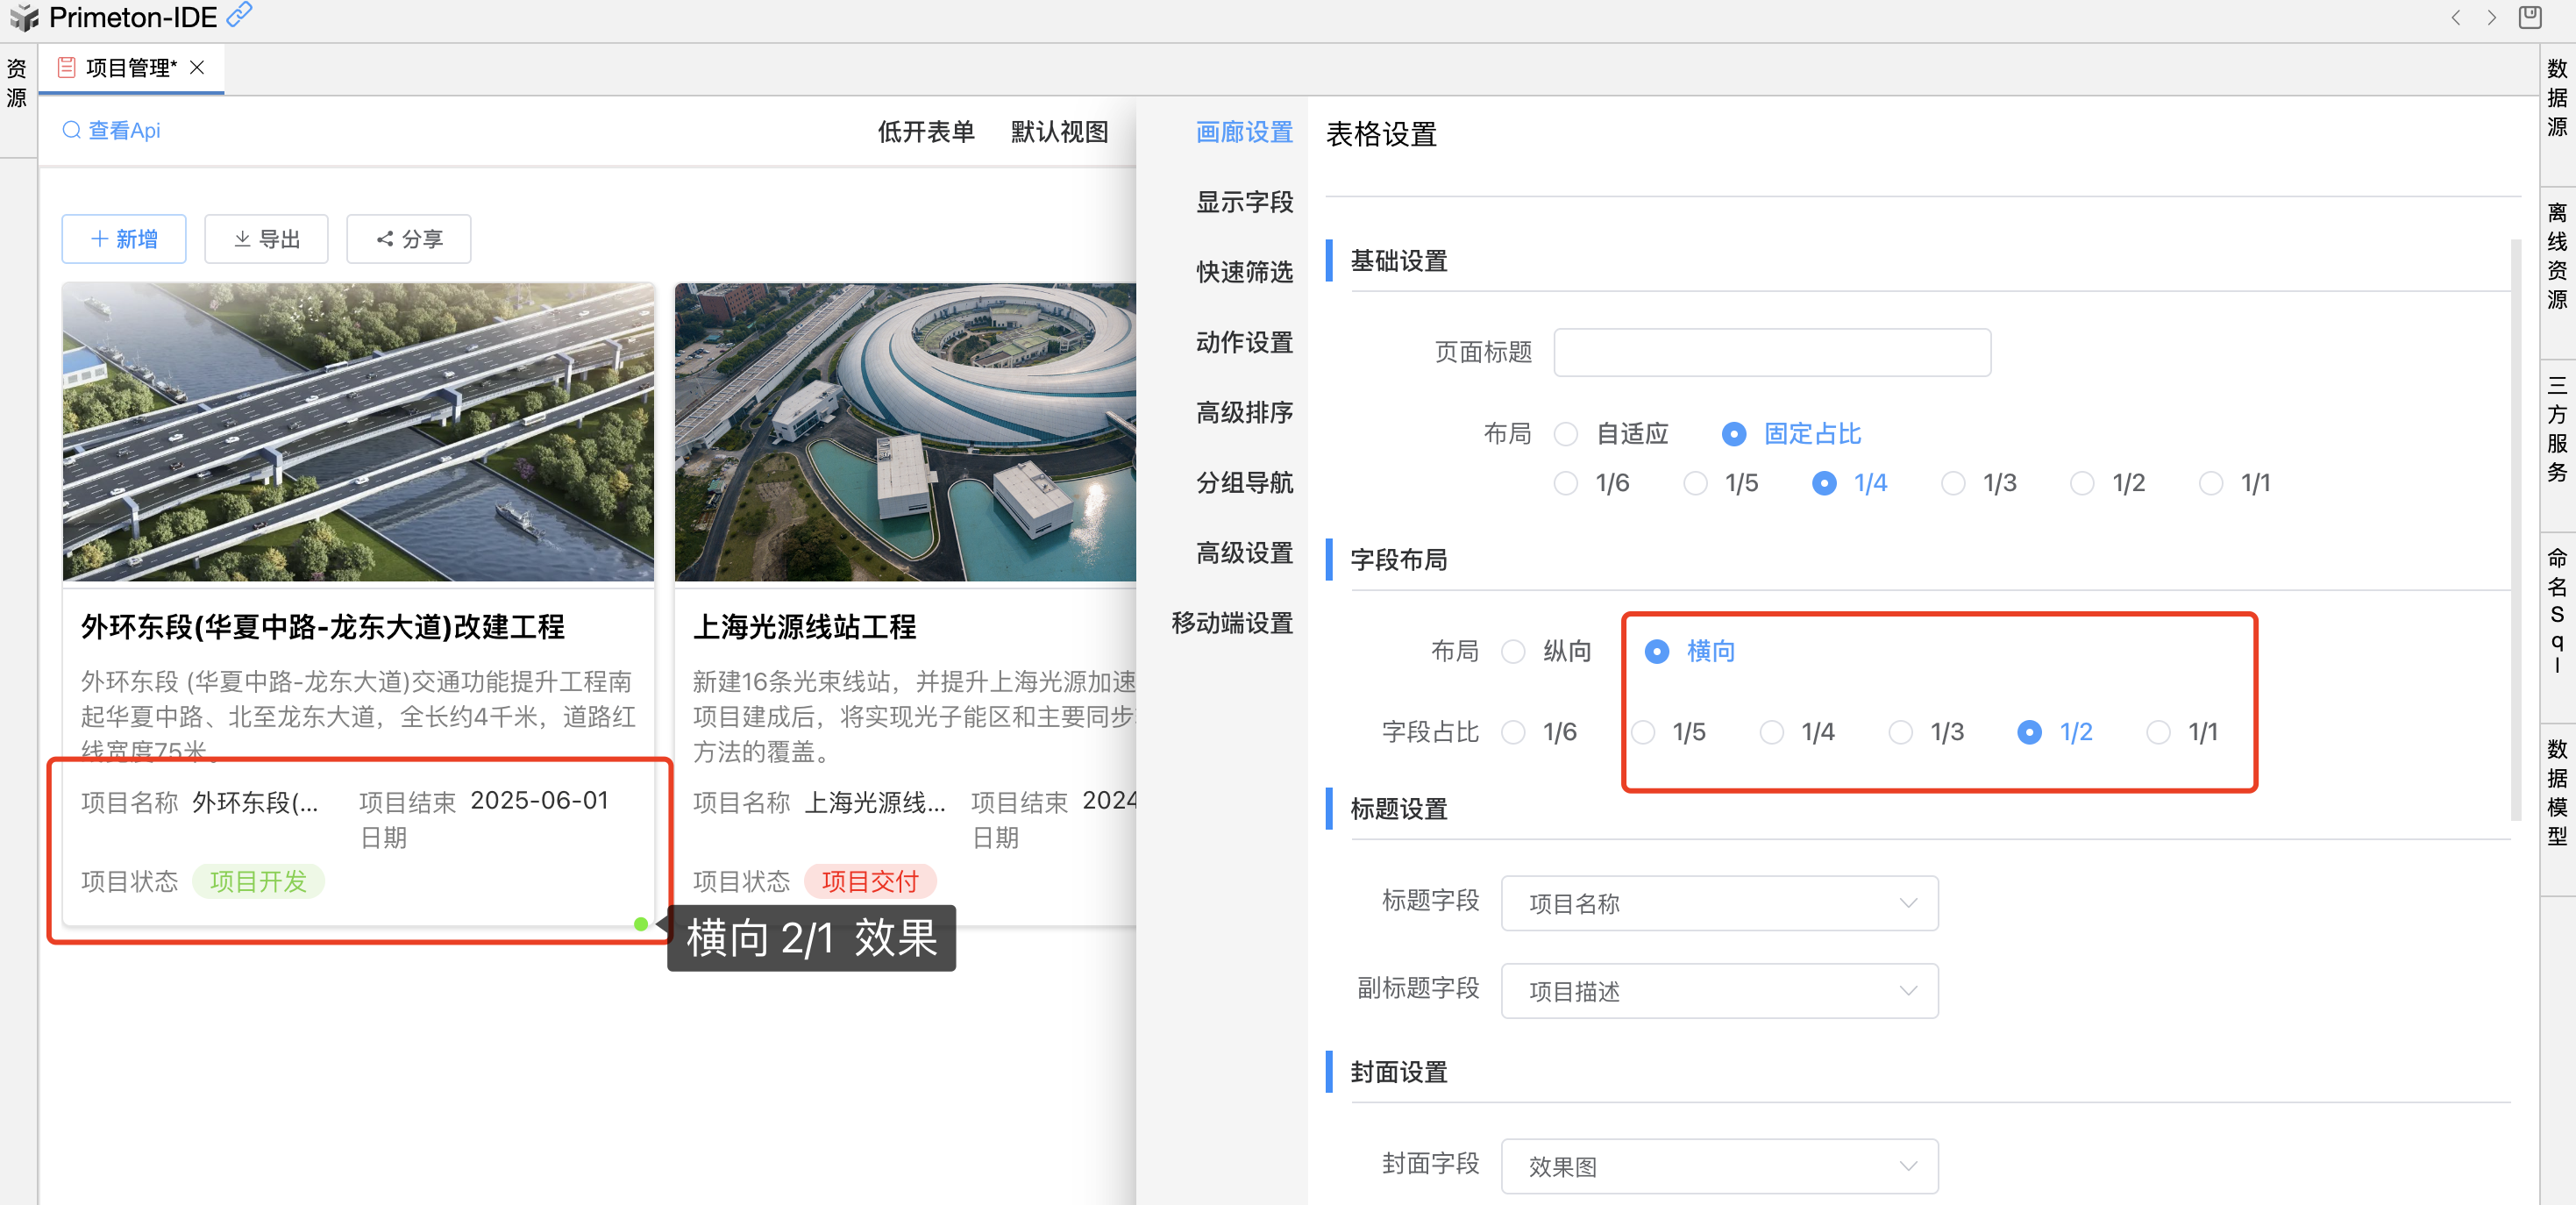The height and width of the screenshot is (1205, 2576).
Task: Select the 自适应 layout radio button
Action: coord(1566,434)
